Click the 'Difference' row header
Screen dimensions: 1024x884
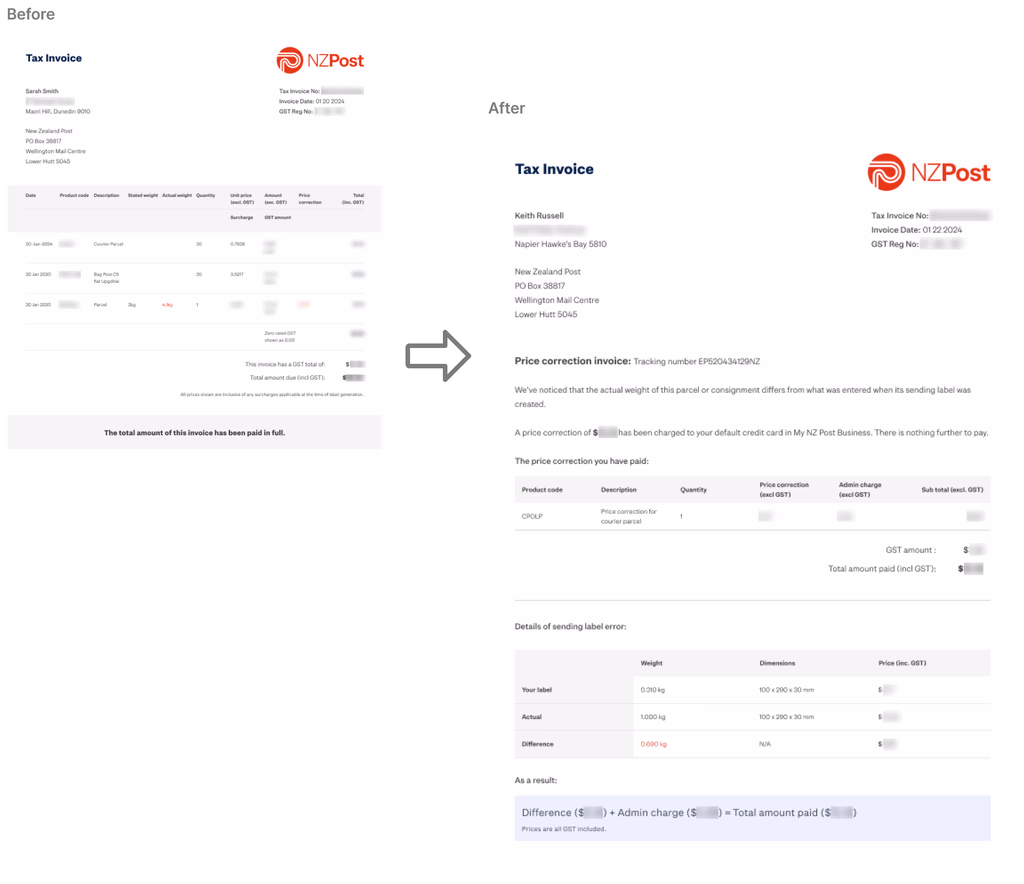click(537, 744)
